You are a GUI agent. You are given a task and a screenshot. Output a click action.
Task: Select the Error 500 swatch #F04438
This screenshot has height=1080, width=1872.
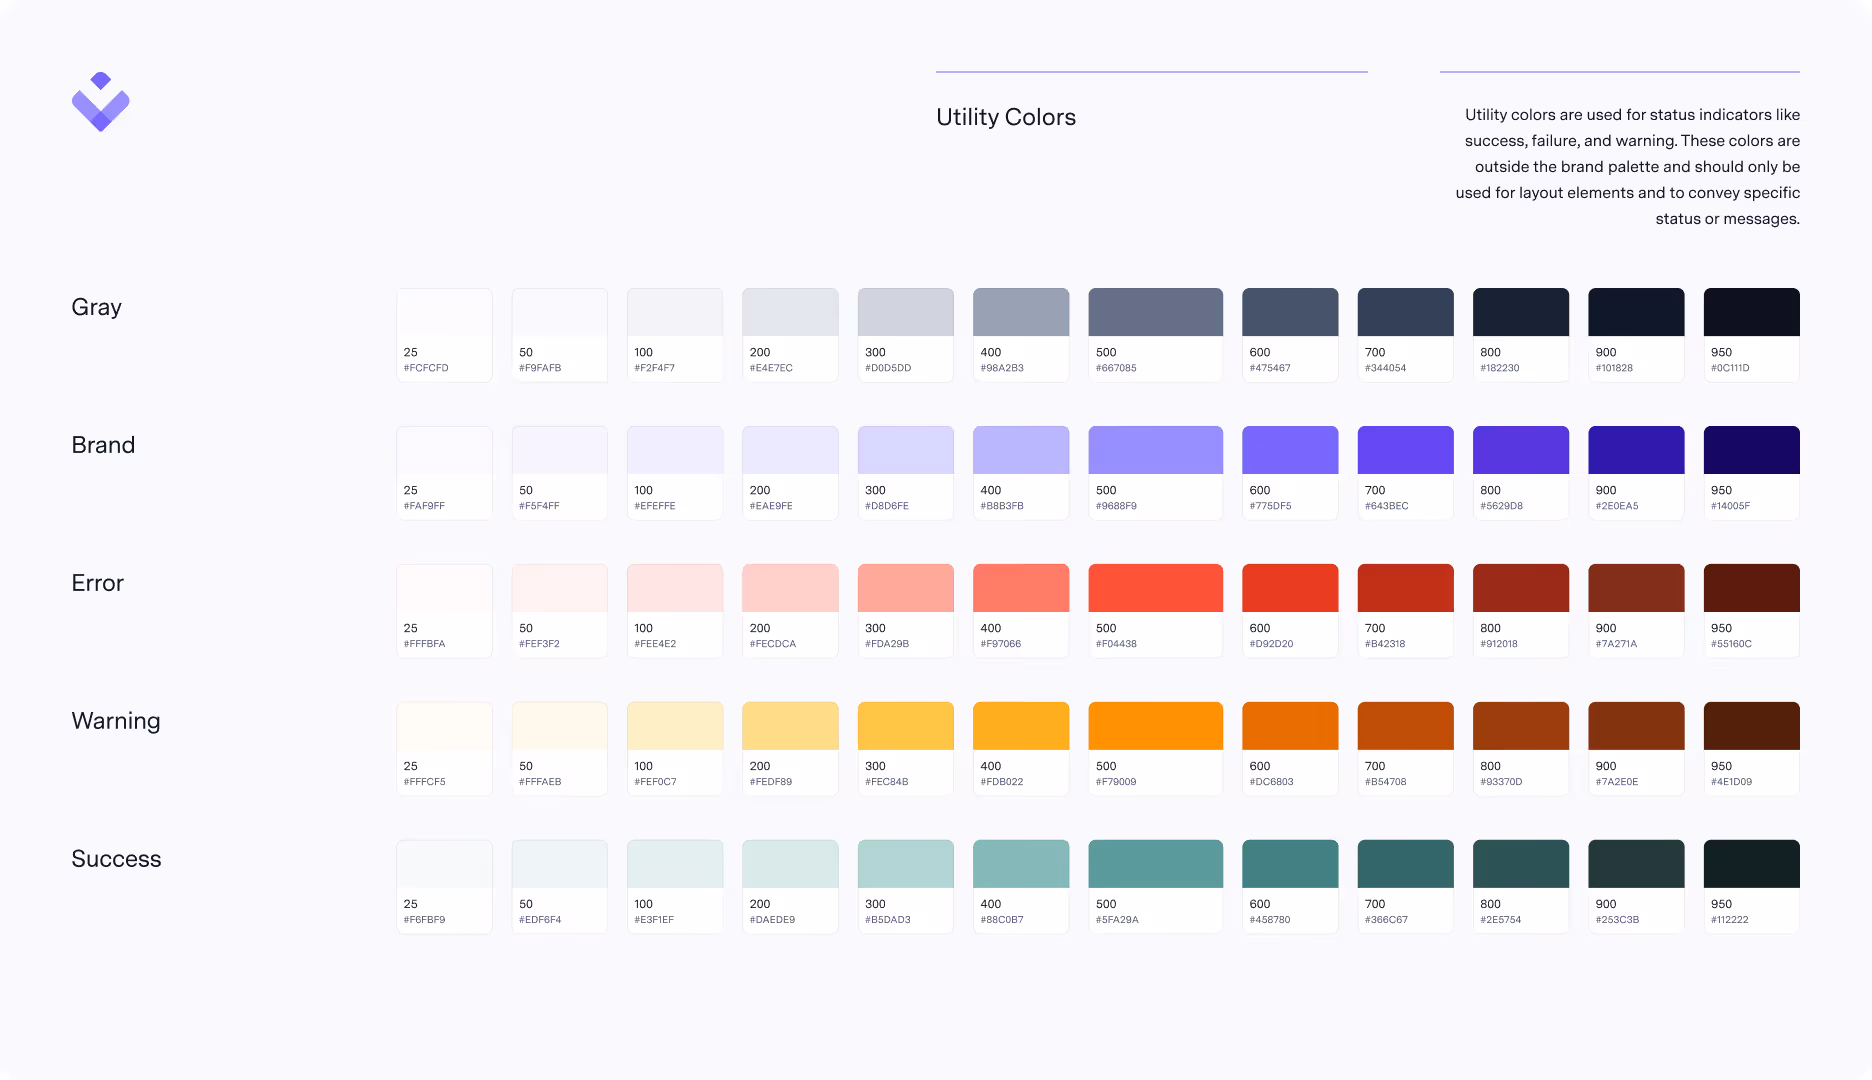1156,611
